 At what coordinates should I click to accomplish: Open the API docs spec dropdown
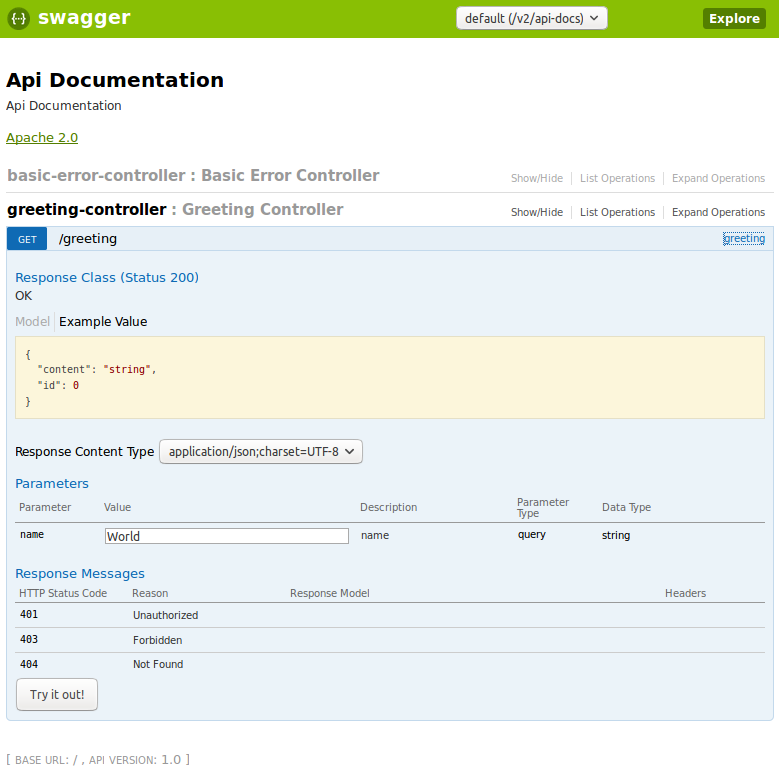(531, 18)
